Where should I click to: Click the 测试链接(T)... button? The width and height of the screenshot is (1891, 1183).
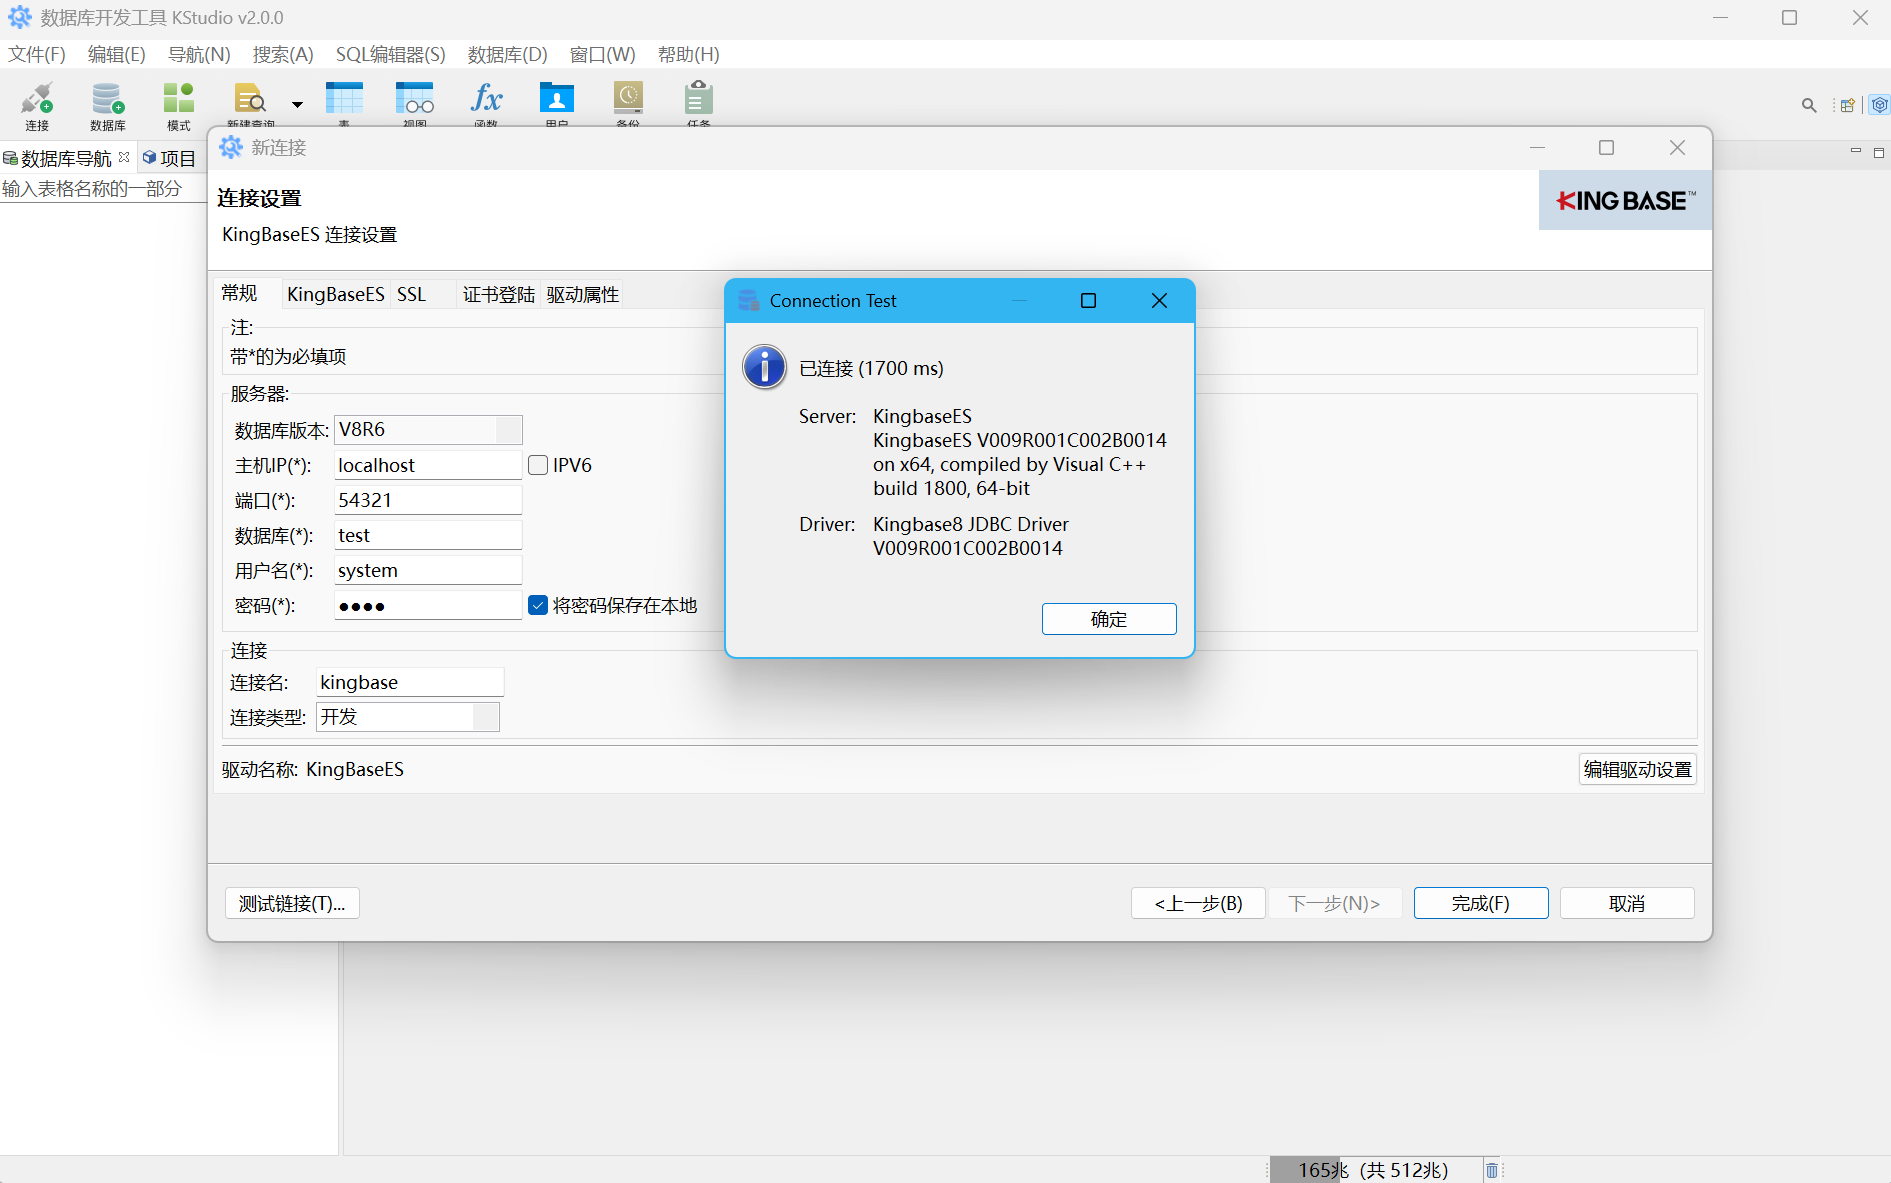click(292, 903)
